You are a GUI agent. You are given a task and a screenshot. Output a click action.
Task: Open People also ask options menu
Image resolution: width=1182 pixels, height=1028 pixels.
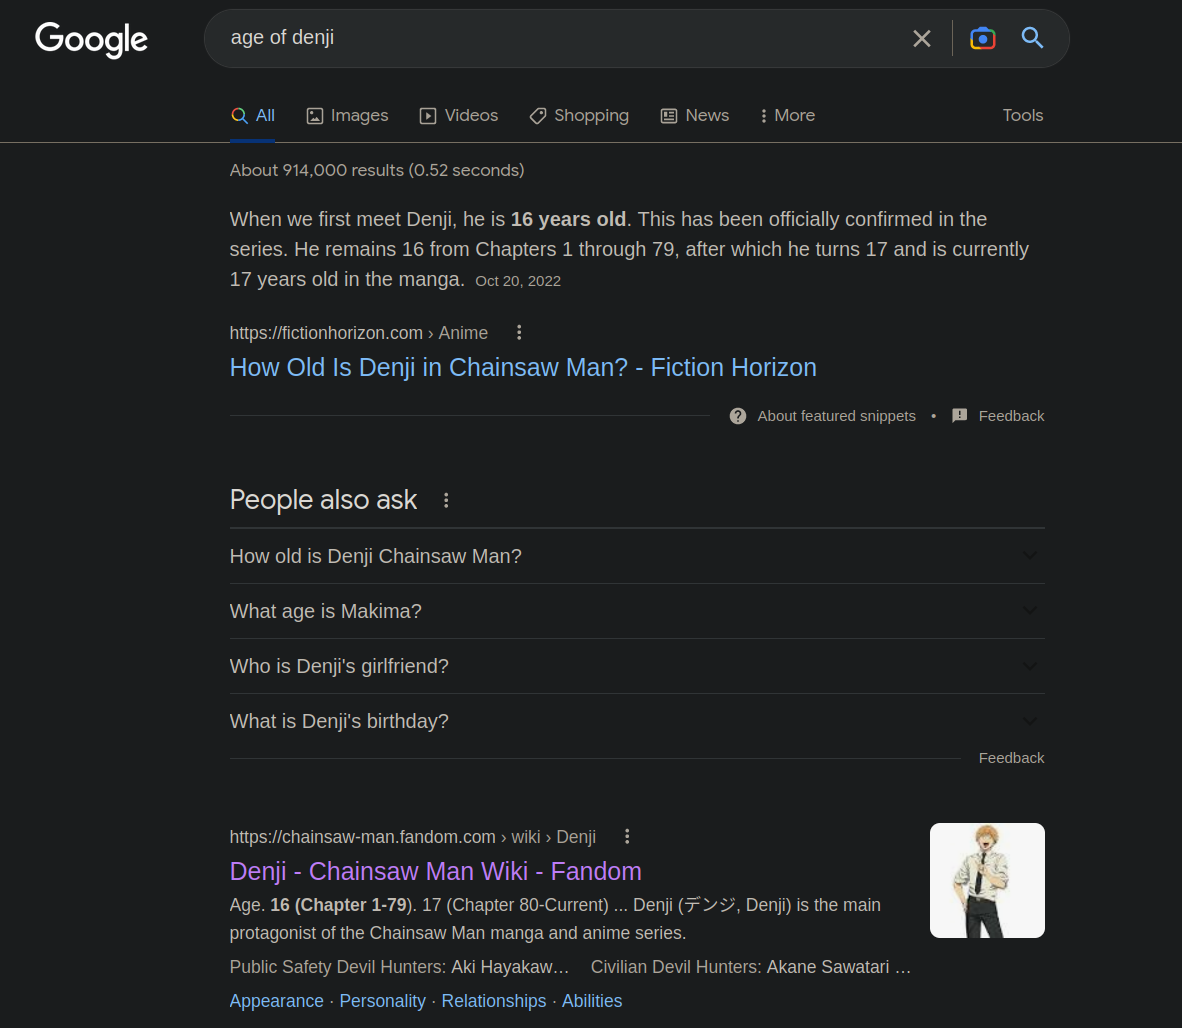tap(446, 500)
